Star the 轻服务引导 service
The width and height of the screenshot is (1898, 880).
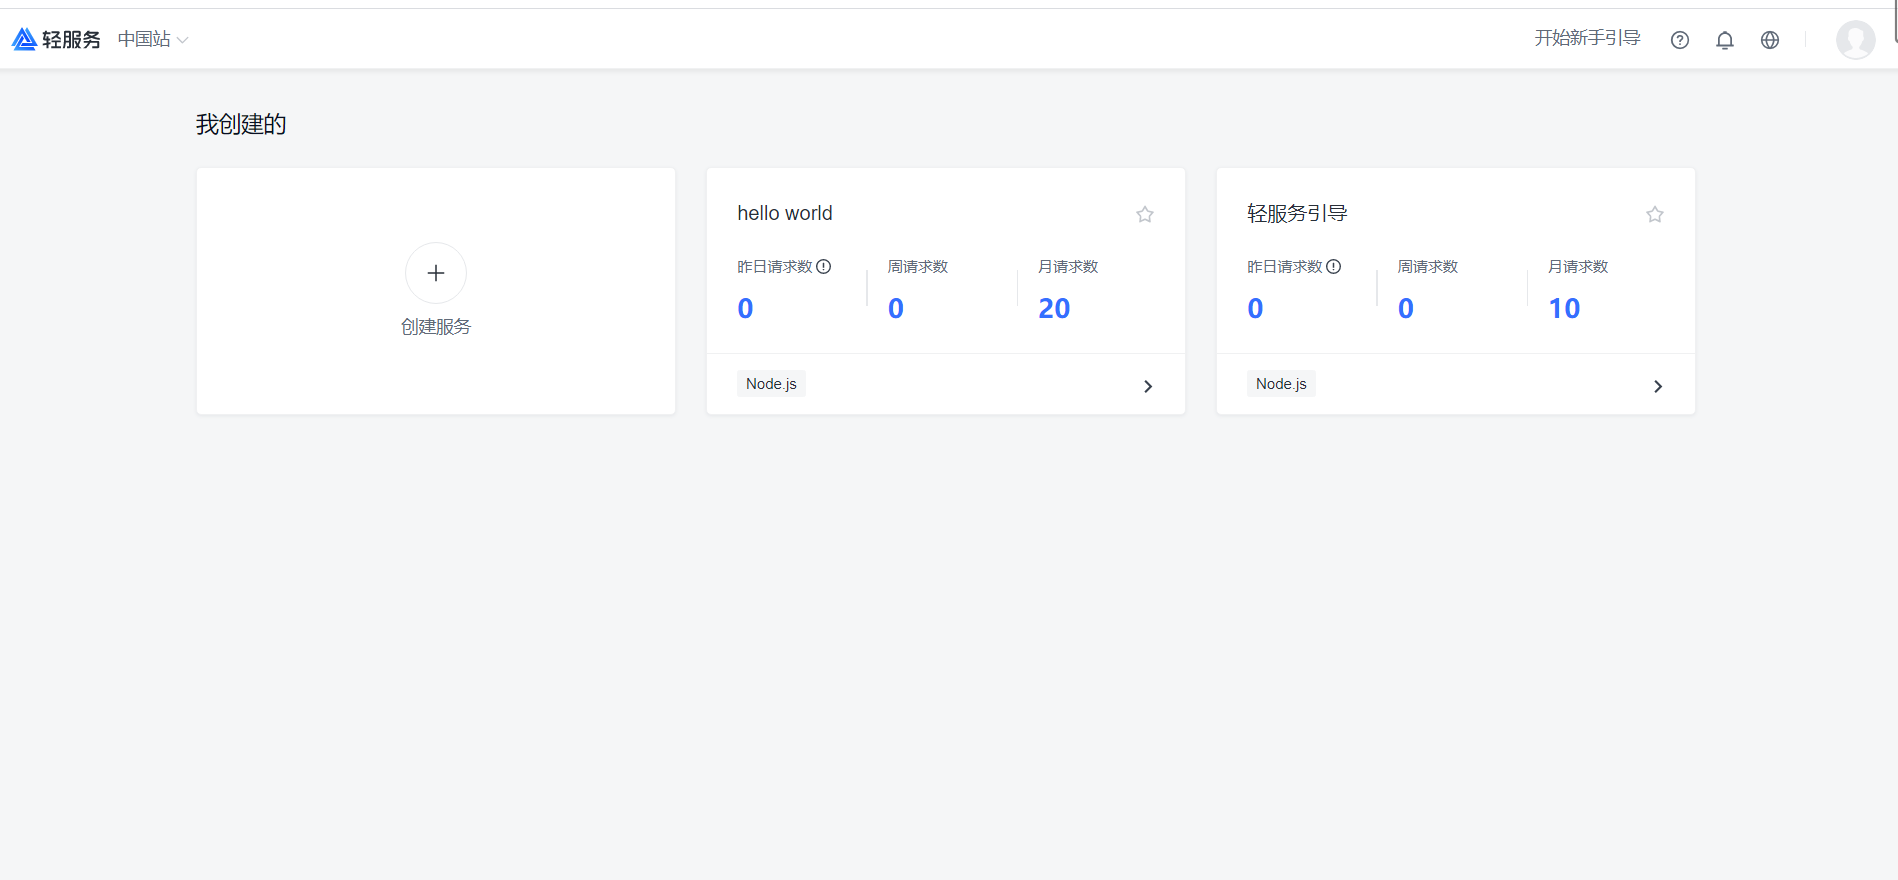1655,214
